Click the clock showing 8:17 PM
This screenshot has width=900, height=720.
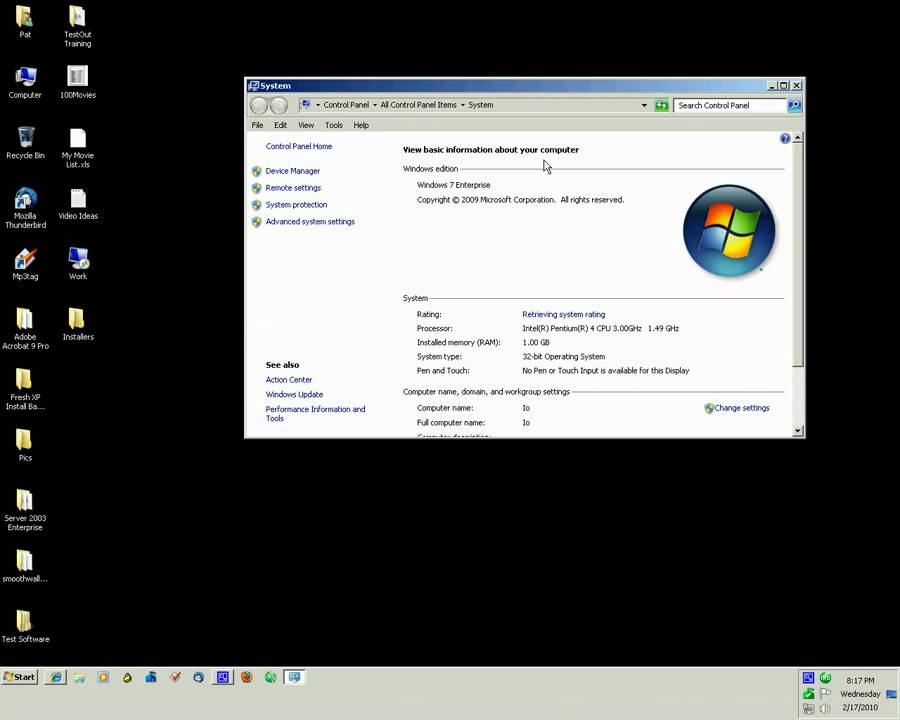(x=860, y=680)
